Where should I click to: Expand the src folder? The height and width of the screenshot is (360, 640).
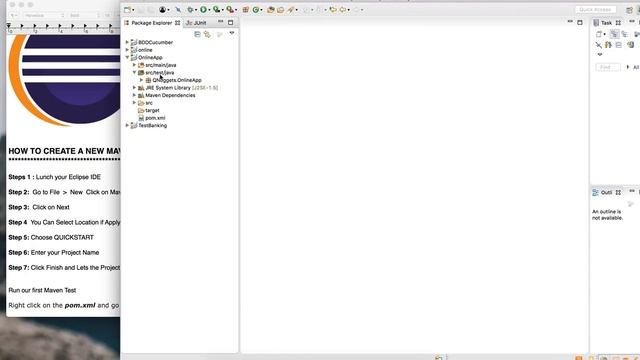(x=134, y=103)
